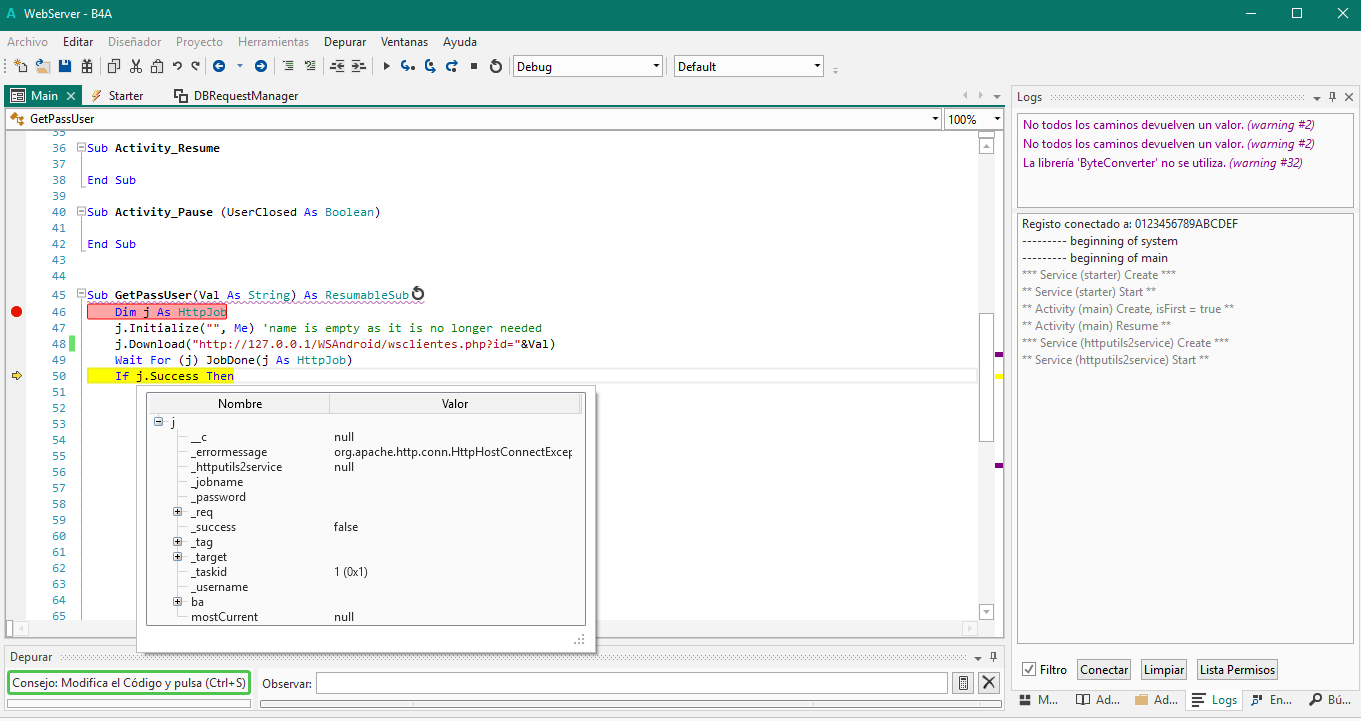Save the project with the floppy icon
The height and width of the screenshot is (721, 1361).
pyautogui.click(x=65, y=67)
